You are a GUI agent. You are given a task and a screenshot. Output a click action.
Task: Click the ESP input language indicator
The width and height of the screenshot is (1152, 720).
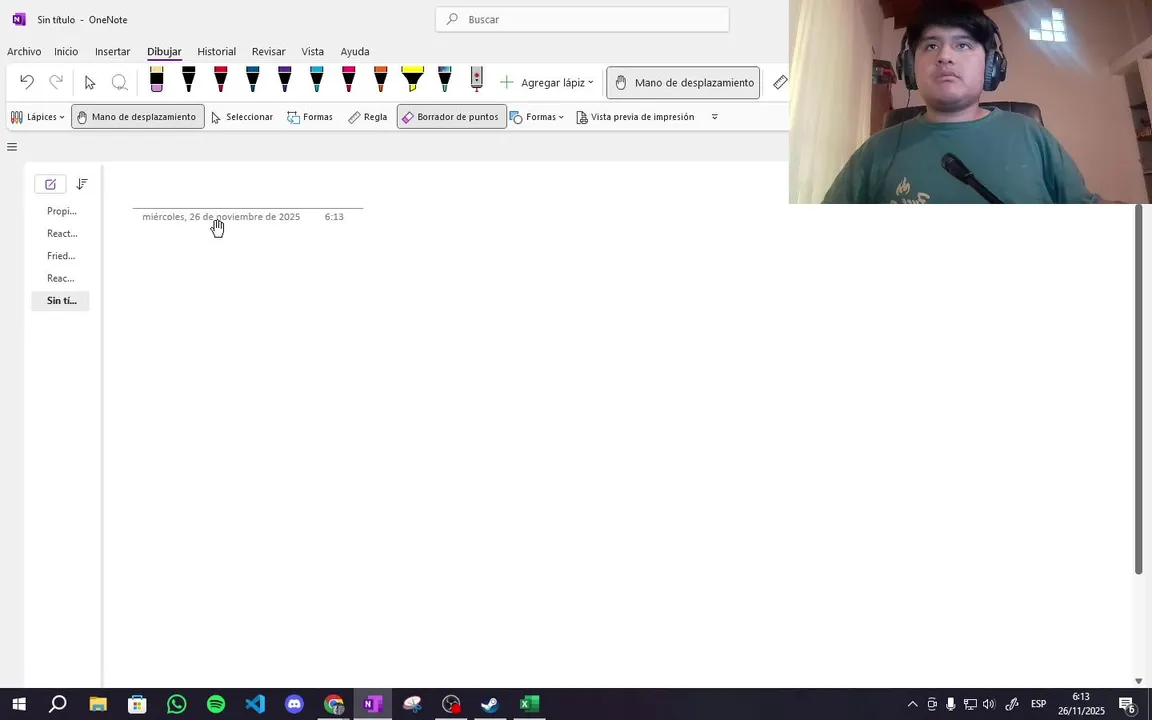click(x=1038, y=704)
